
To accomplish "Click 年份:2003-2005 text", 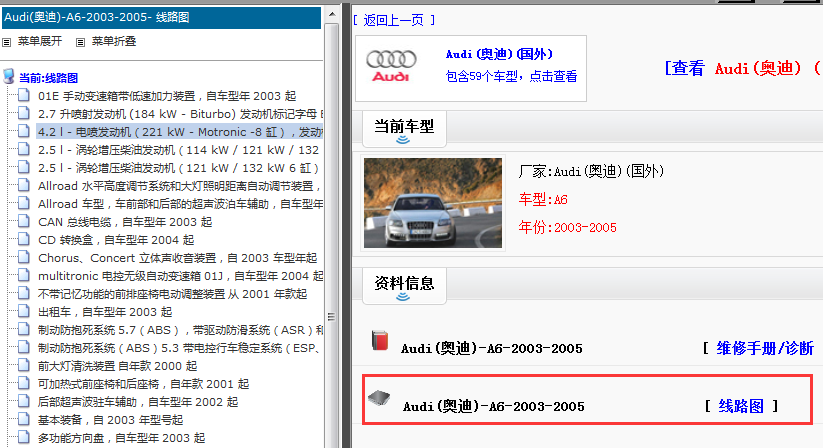I will coord(567,227).
